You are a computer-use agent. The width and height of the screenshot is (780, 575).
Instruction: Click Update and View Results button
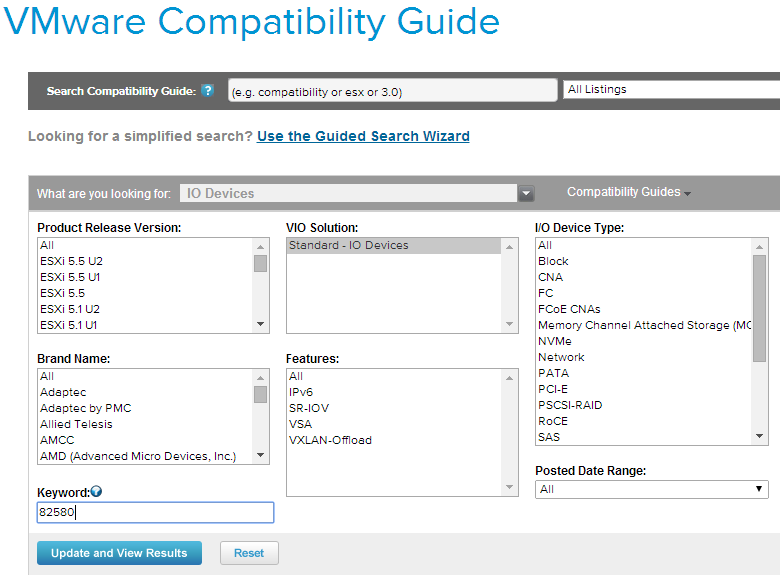pyautogui.click(x=119, y=553)
